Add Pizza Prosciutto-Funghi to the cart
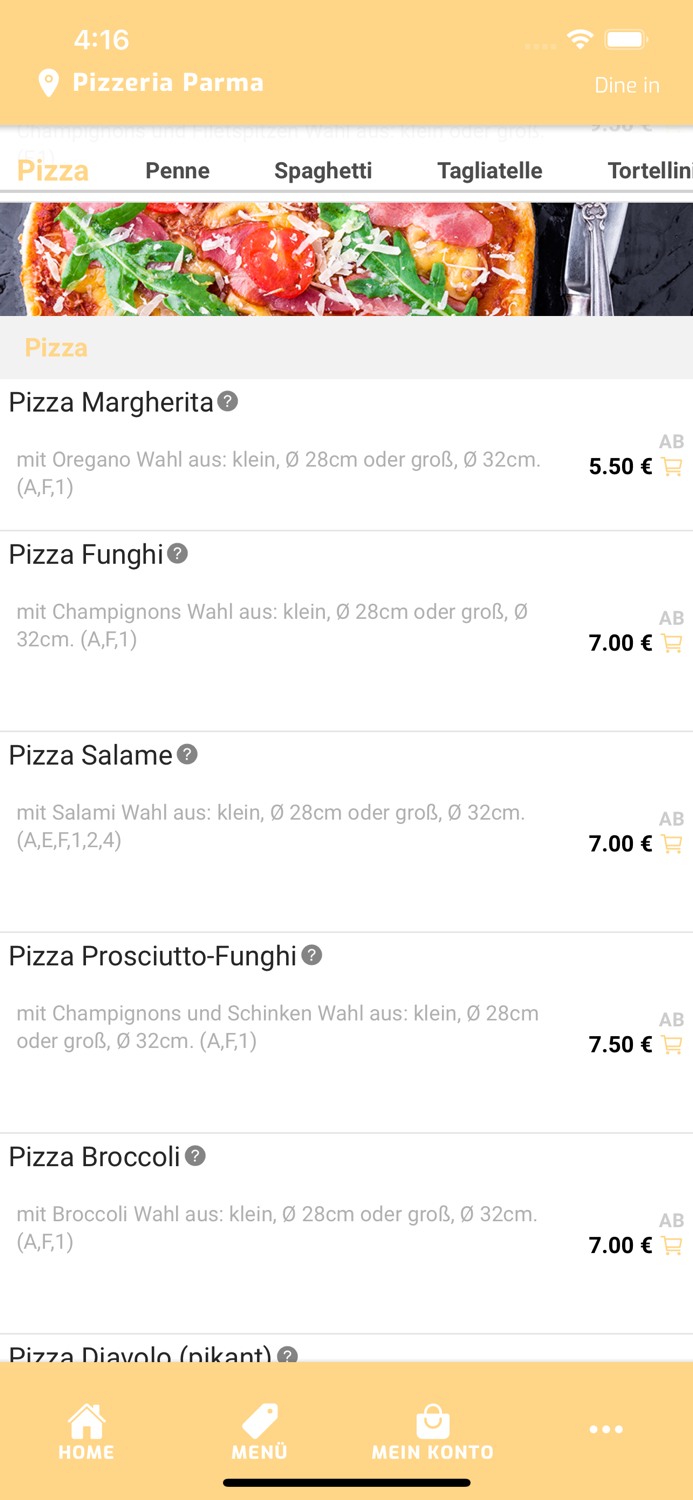693x1500 pixels. point(670,1044)
